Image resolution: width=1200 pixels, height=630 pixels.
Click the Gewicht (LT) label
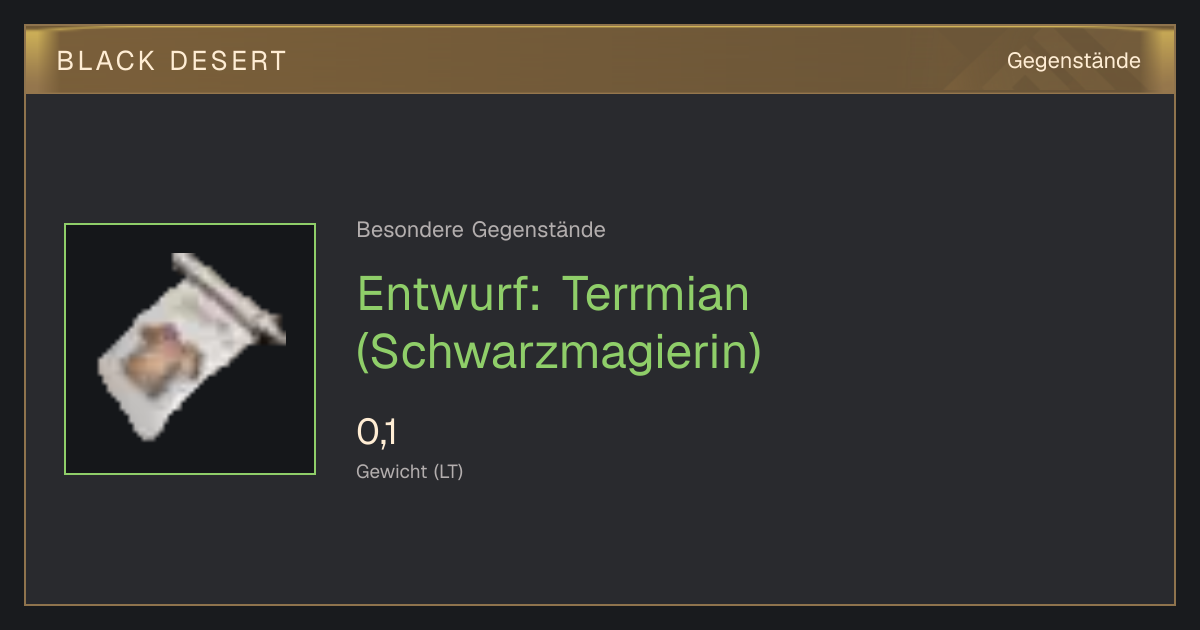410,471
